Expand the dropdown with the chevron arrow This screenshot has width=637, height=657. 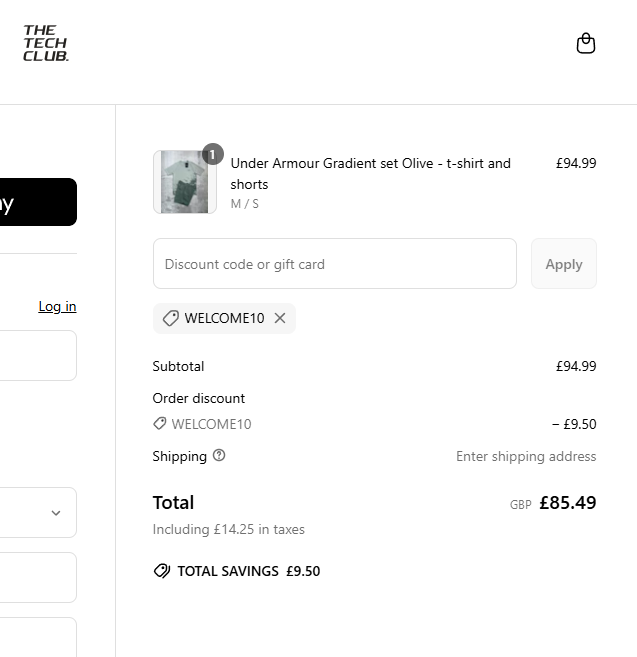pos(56,512)
